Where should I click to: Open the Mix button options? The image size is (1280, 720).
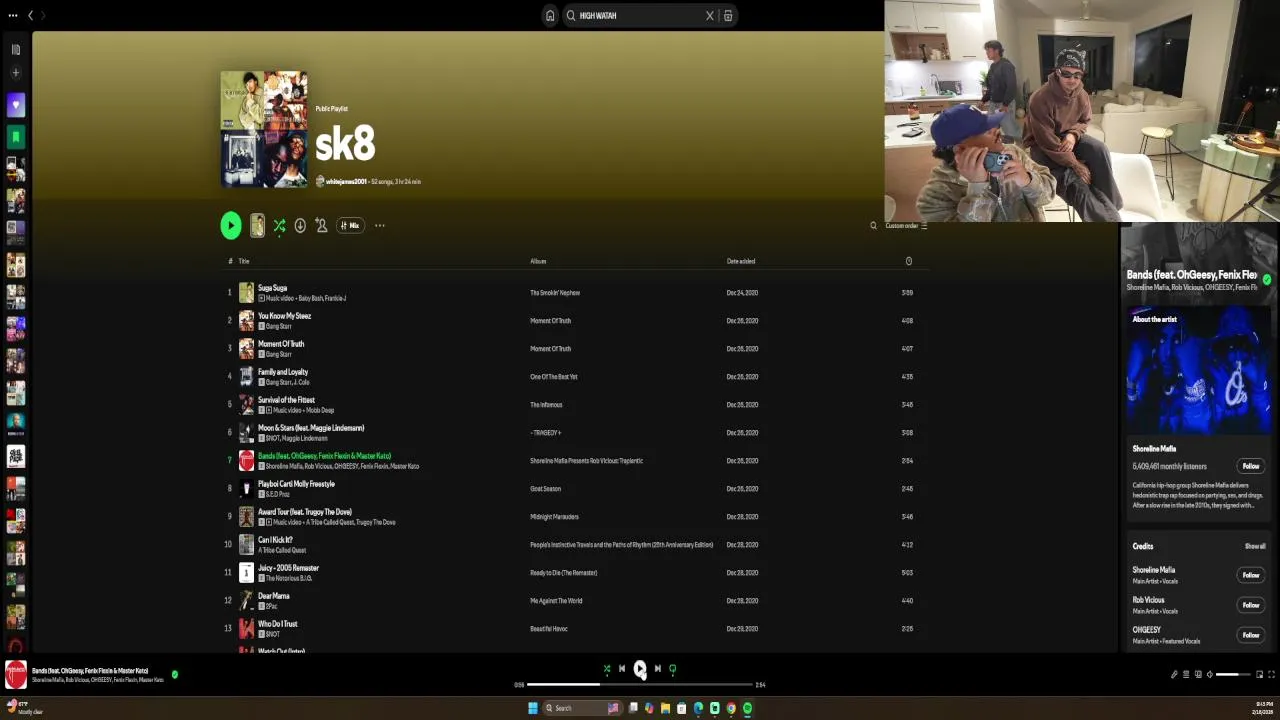click(x=349, y=226)
